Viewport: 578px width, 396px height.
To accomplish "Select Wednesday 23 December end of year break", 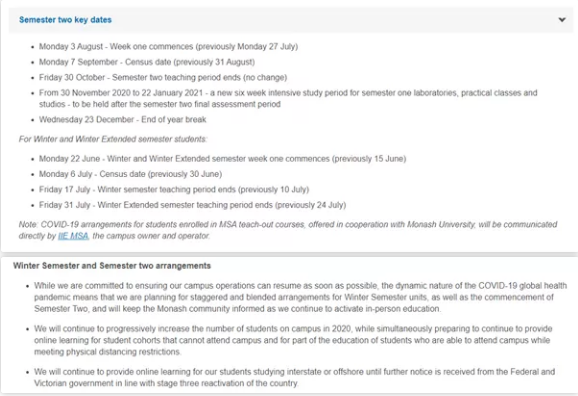I will pos(123,119).
